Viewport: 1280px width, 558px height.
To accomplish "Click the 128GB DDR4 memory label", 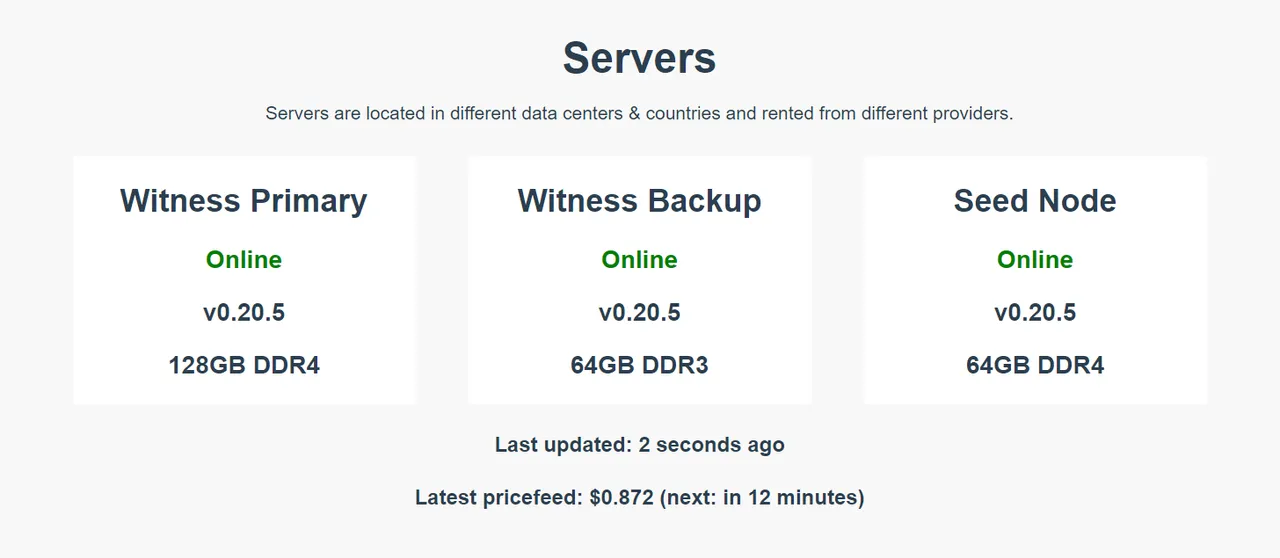I will point(244,365).
